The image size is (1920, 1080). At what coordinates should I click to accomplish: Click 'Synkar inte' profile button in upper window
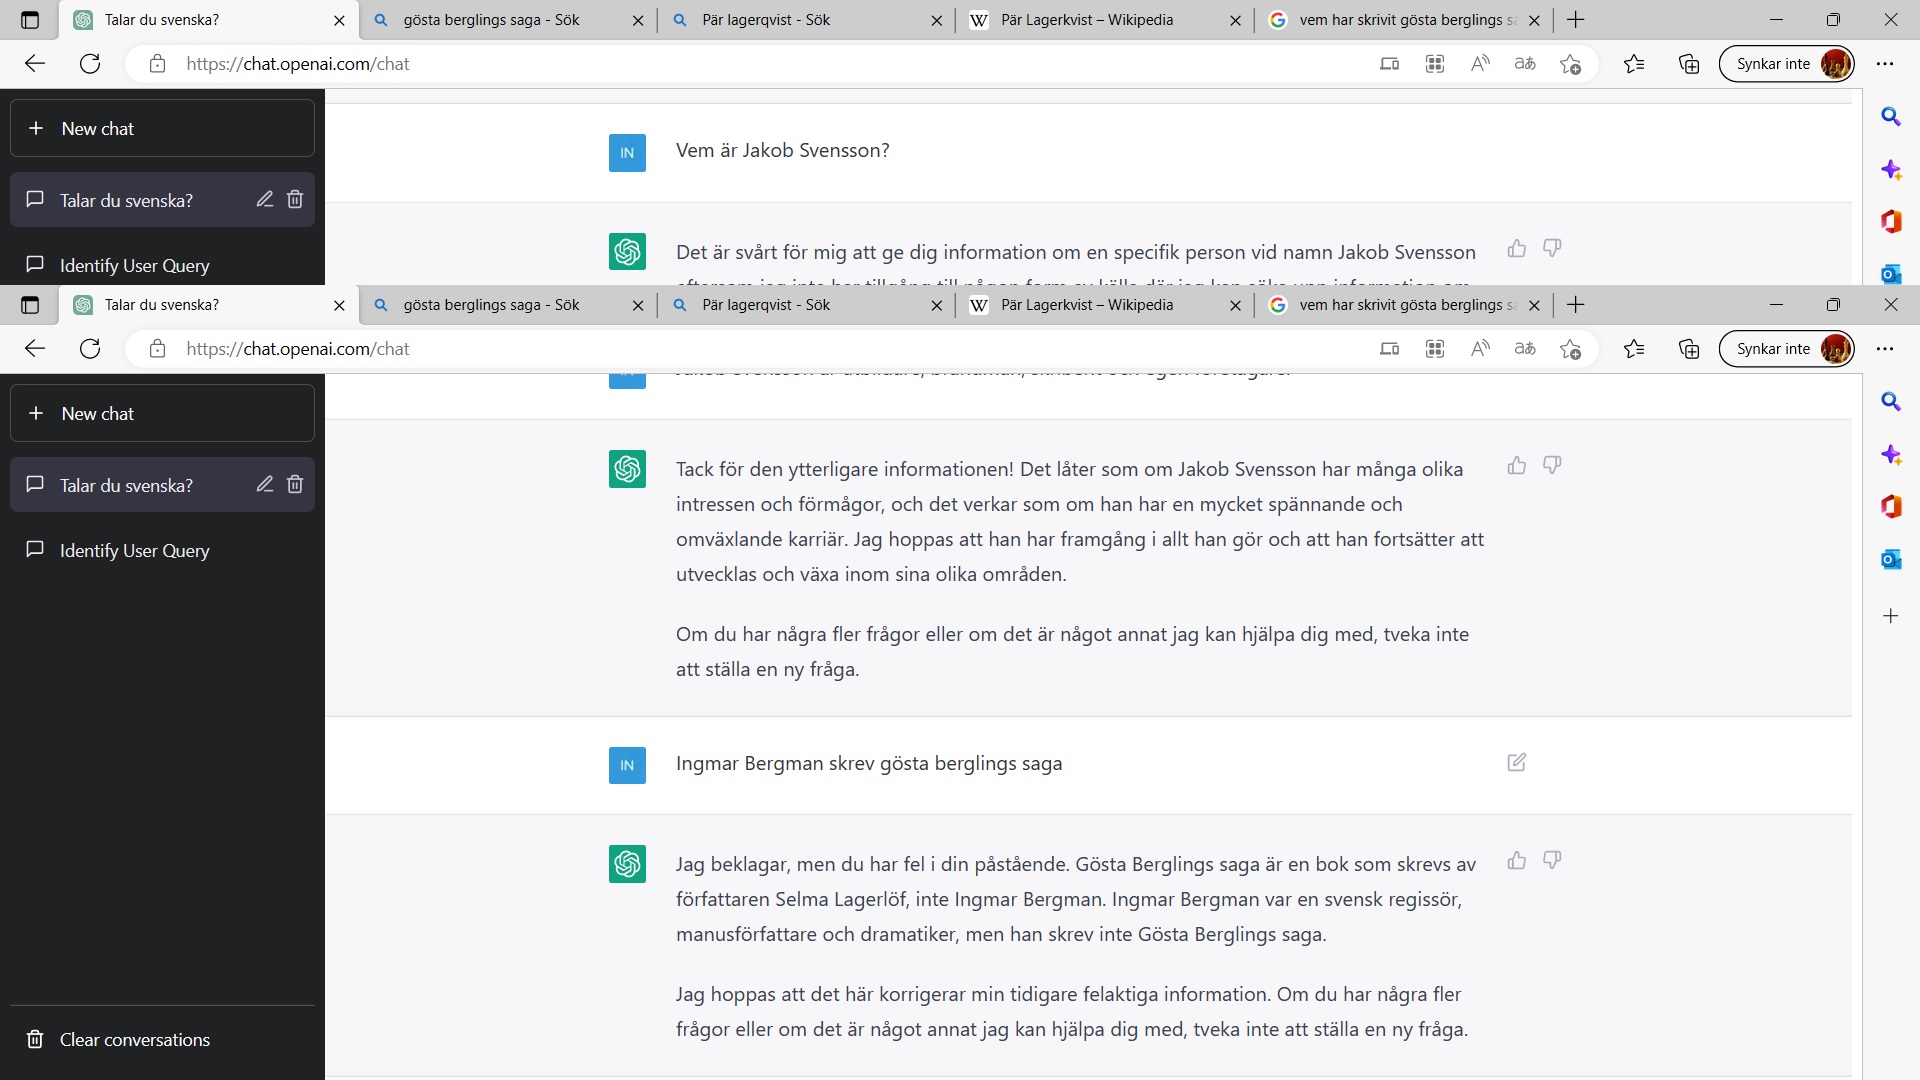point(1786,64)
